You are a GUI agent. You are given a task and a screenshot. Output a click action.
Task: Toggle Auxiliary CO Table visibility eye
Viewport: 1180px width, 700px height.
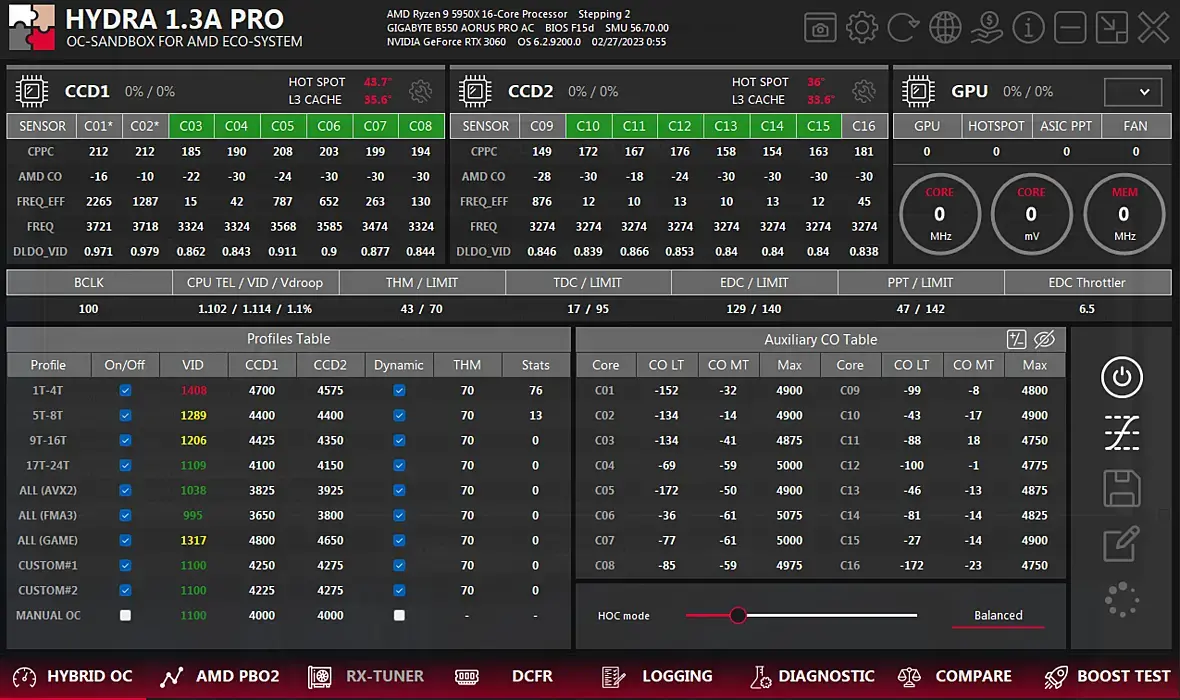coord(1045,339)
